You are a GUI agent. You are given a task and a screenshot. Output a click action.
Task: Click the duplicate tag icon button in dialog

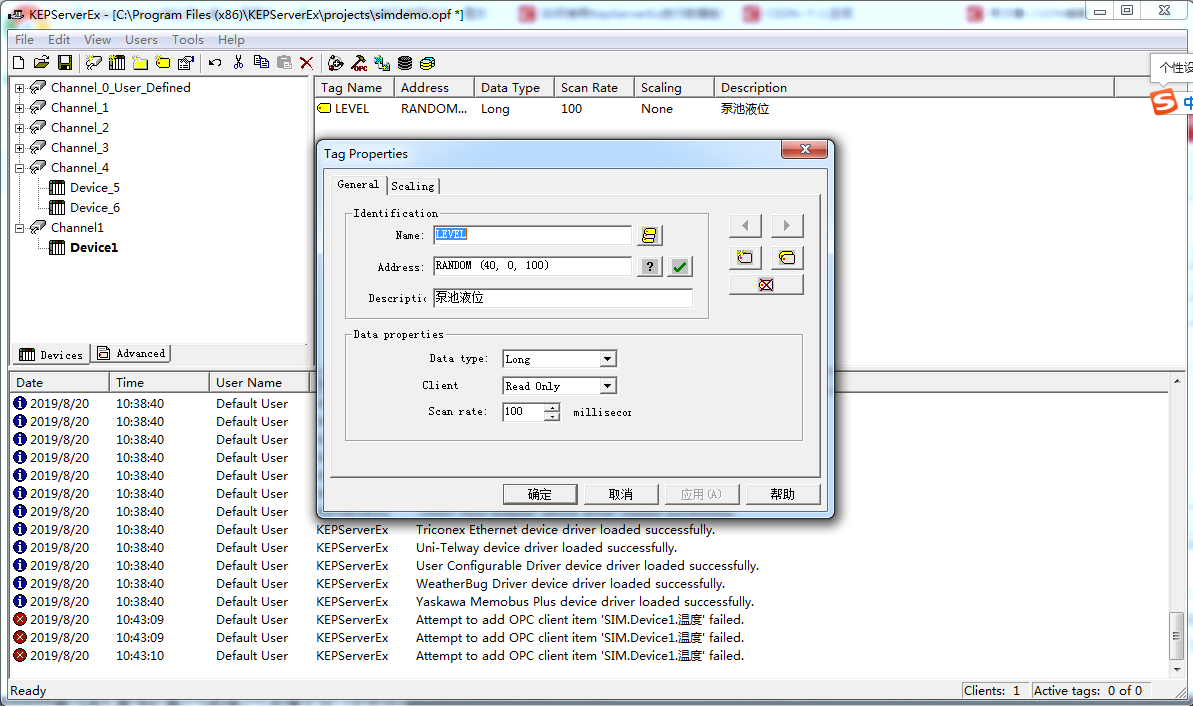pos(787,257)
